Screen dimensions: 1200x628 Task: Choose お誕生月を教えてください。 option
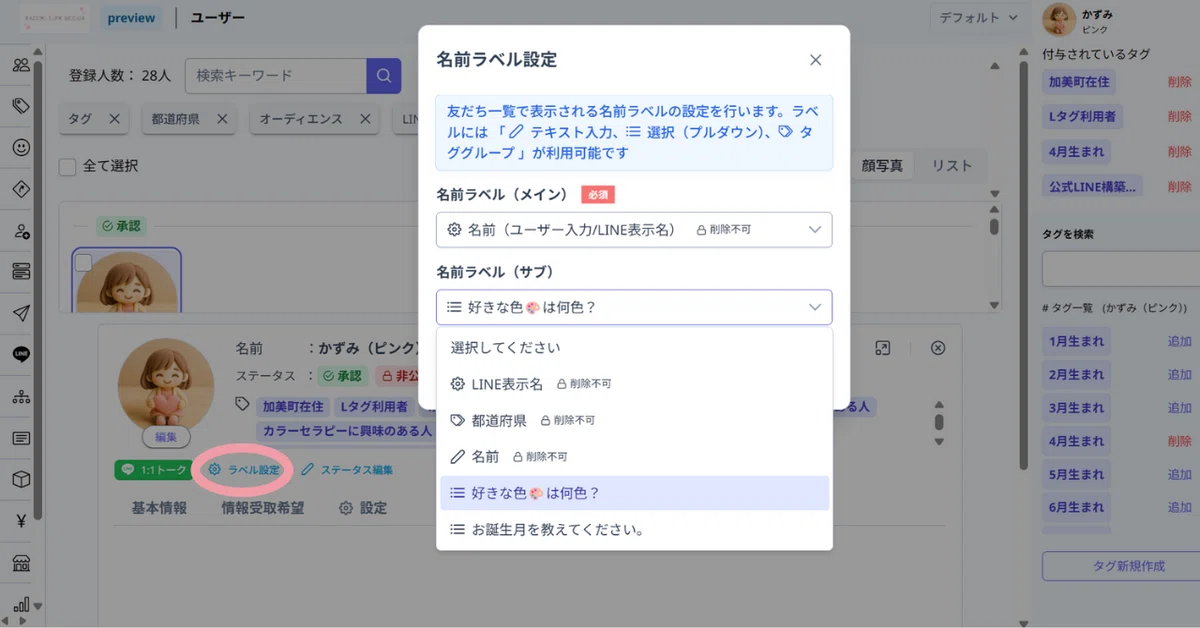coord(634,529)
